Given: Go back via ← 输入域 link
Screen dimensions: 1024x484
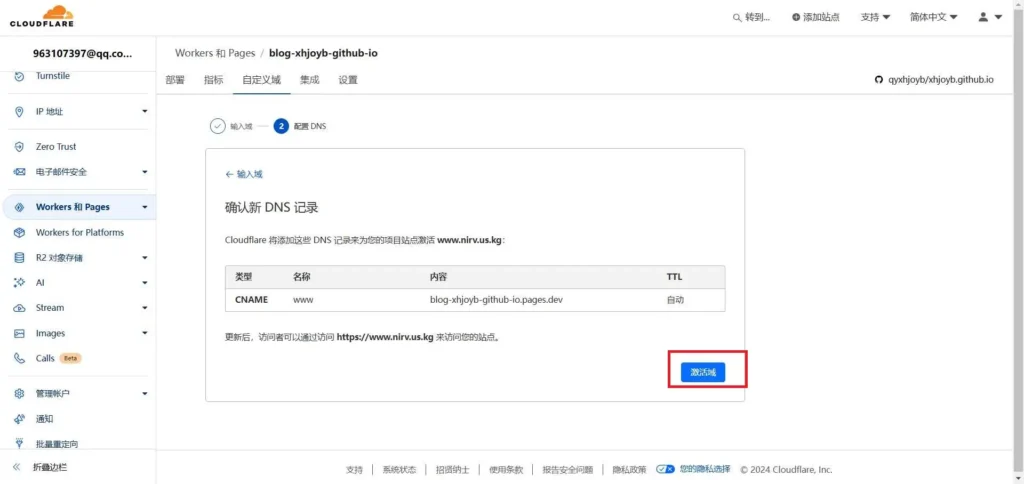Looking at the screenshot, I should tap(244, 174).
